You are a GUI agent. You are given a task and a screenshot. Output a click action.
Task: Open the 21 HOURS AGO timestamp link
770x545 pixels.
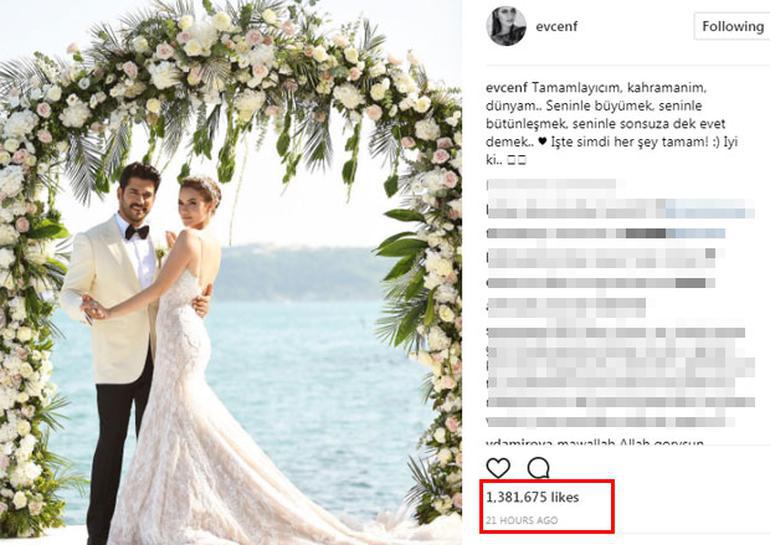(522, 520)
